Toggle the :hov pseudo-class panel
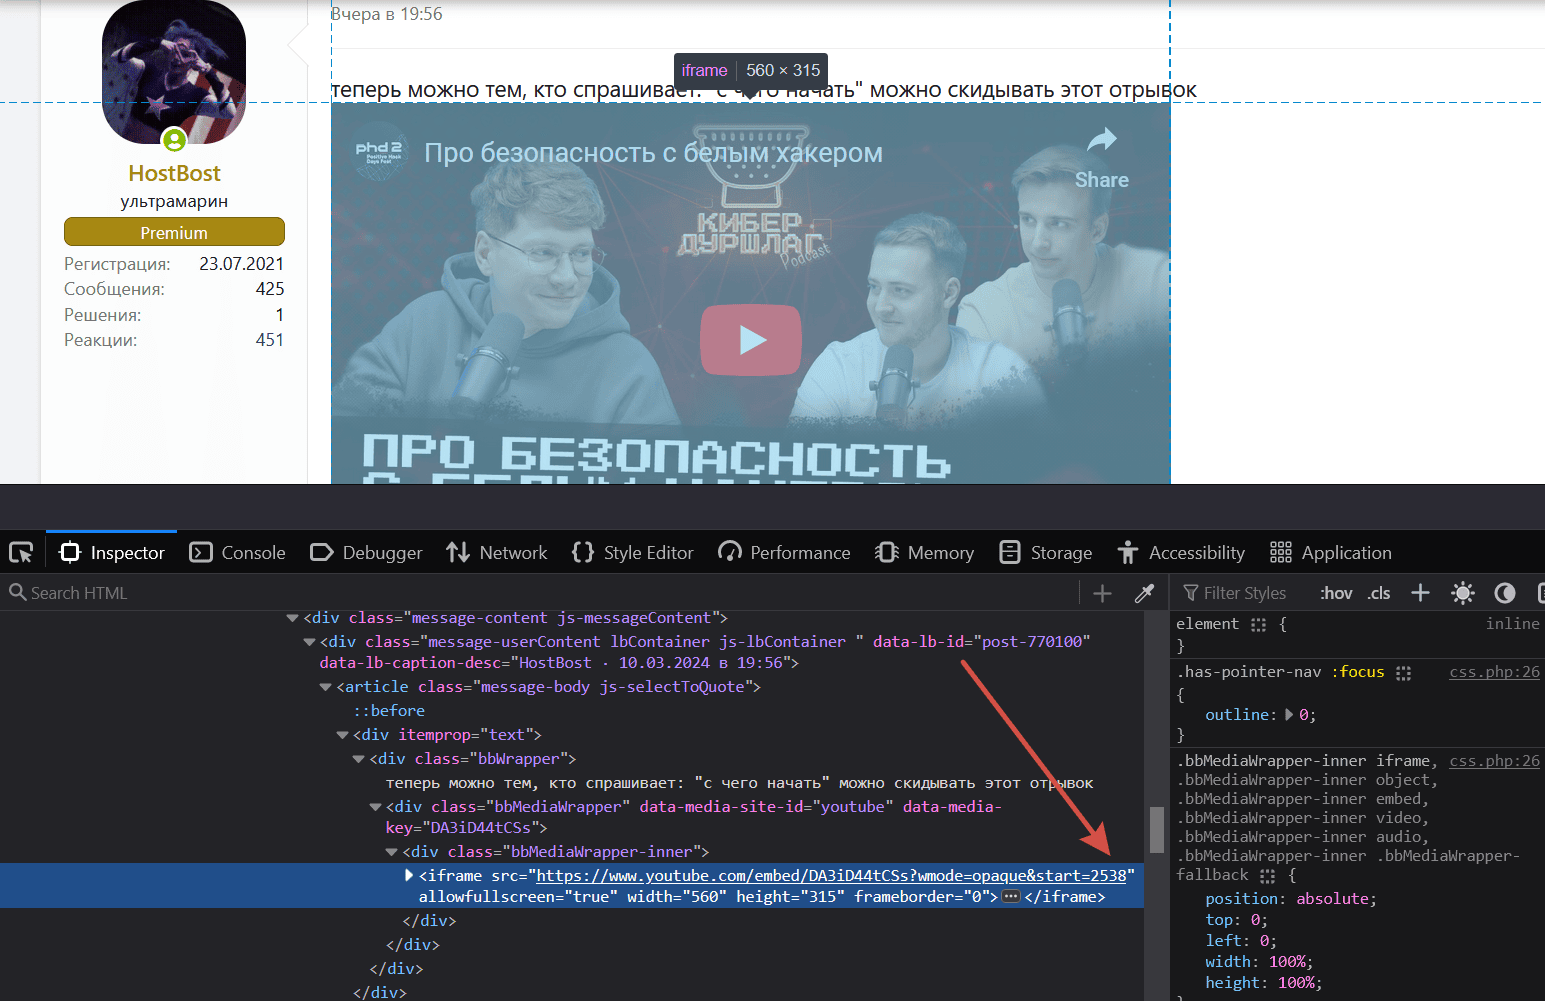This screenshot has height=1001, width=1545. click(x=1336, y=593)
